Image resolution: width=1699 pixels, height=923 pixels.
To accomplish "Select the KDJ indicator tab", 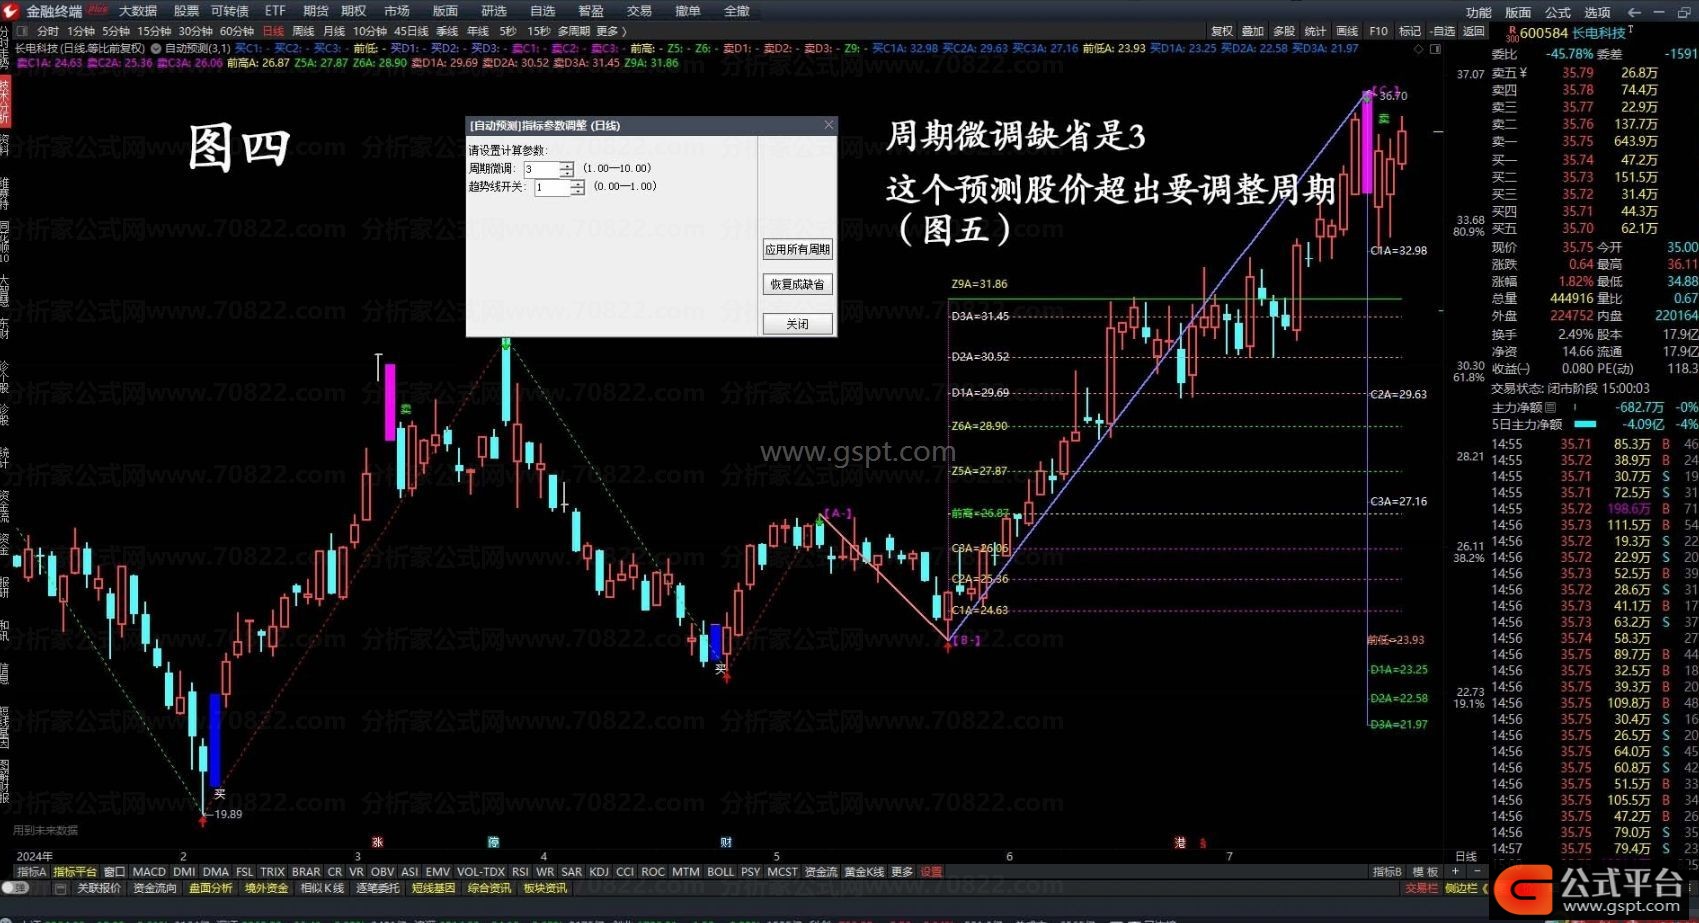I will [x=599, y=872].
